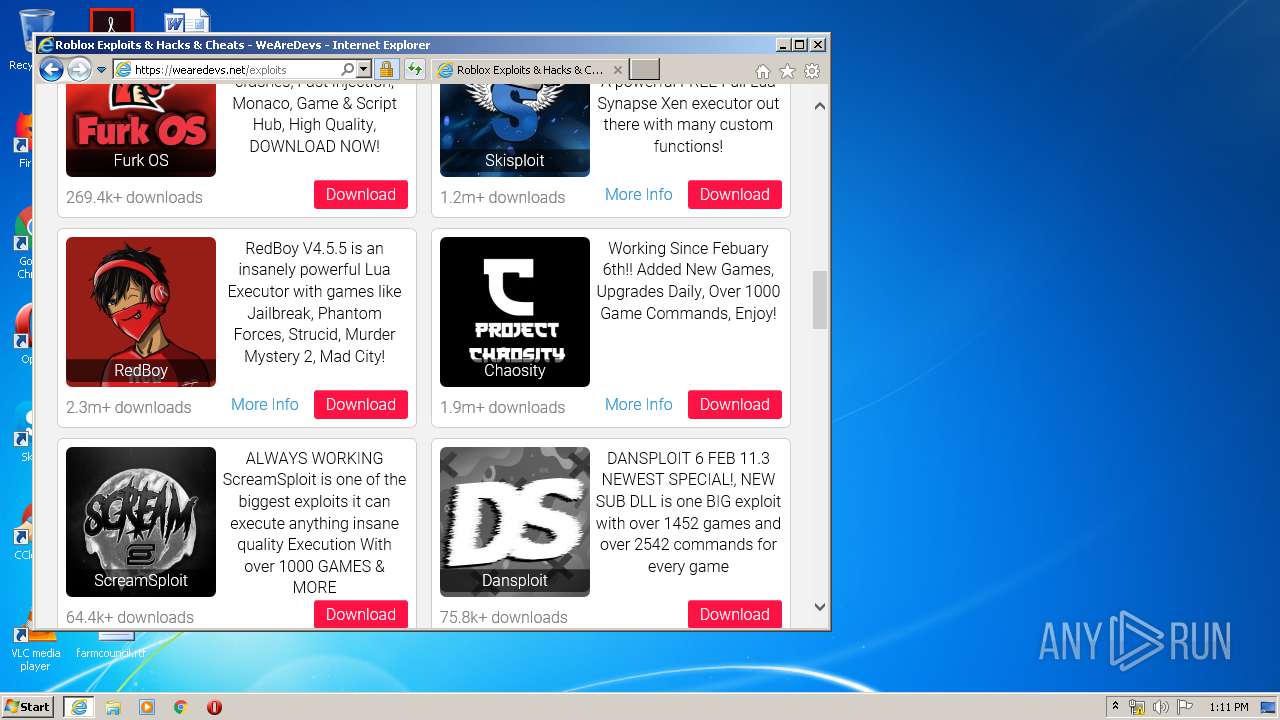Click the '1.9m+ downloads' text

(x=503, y=407)
